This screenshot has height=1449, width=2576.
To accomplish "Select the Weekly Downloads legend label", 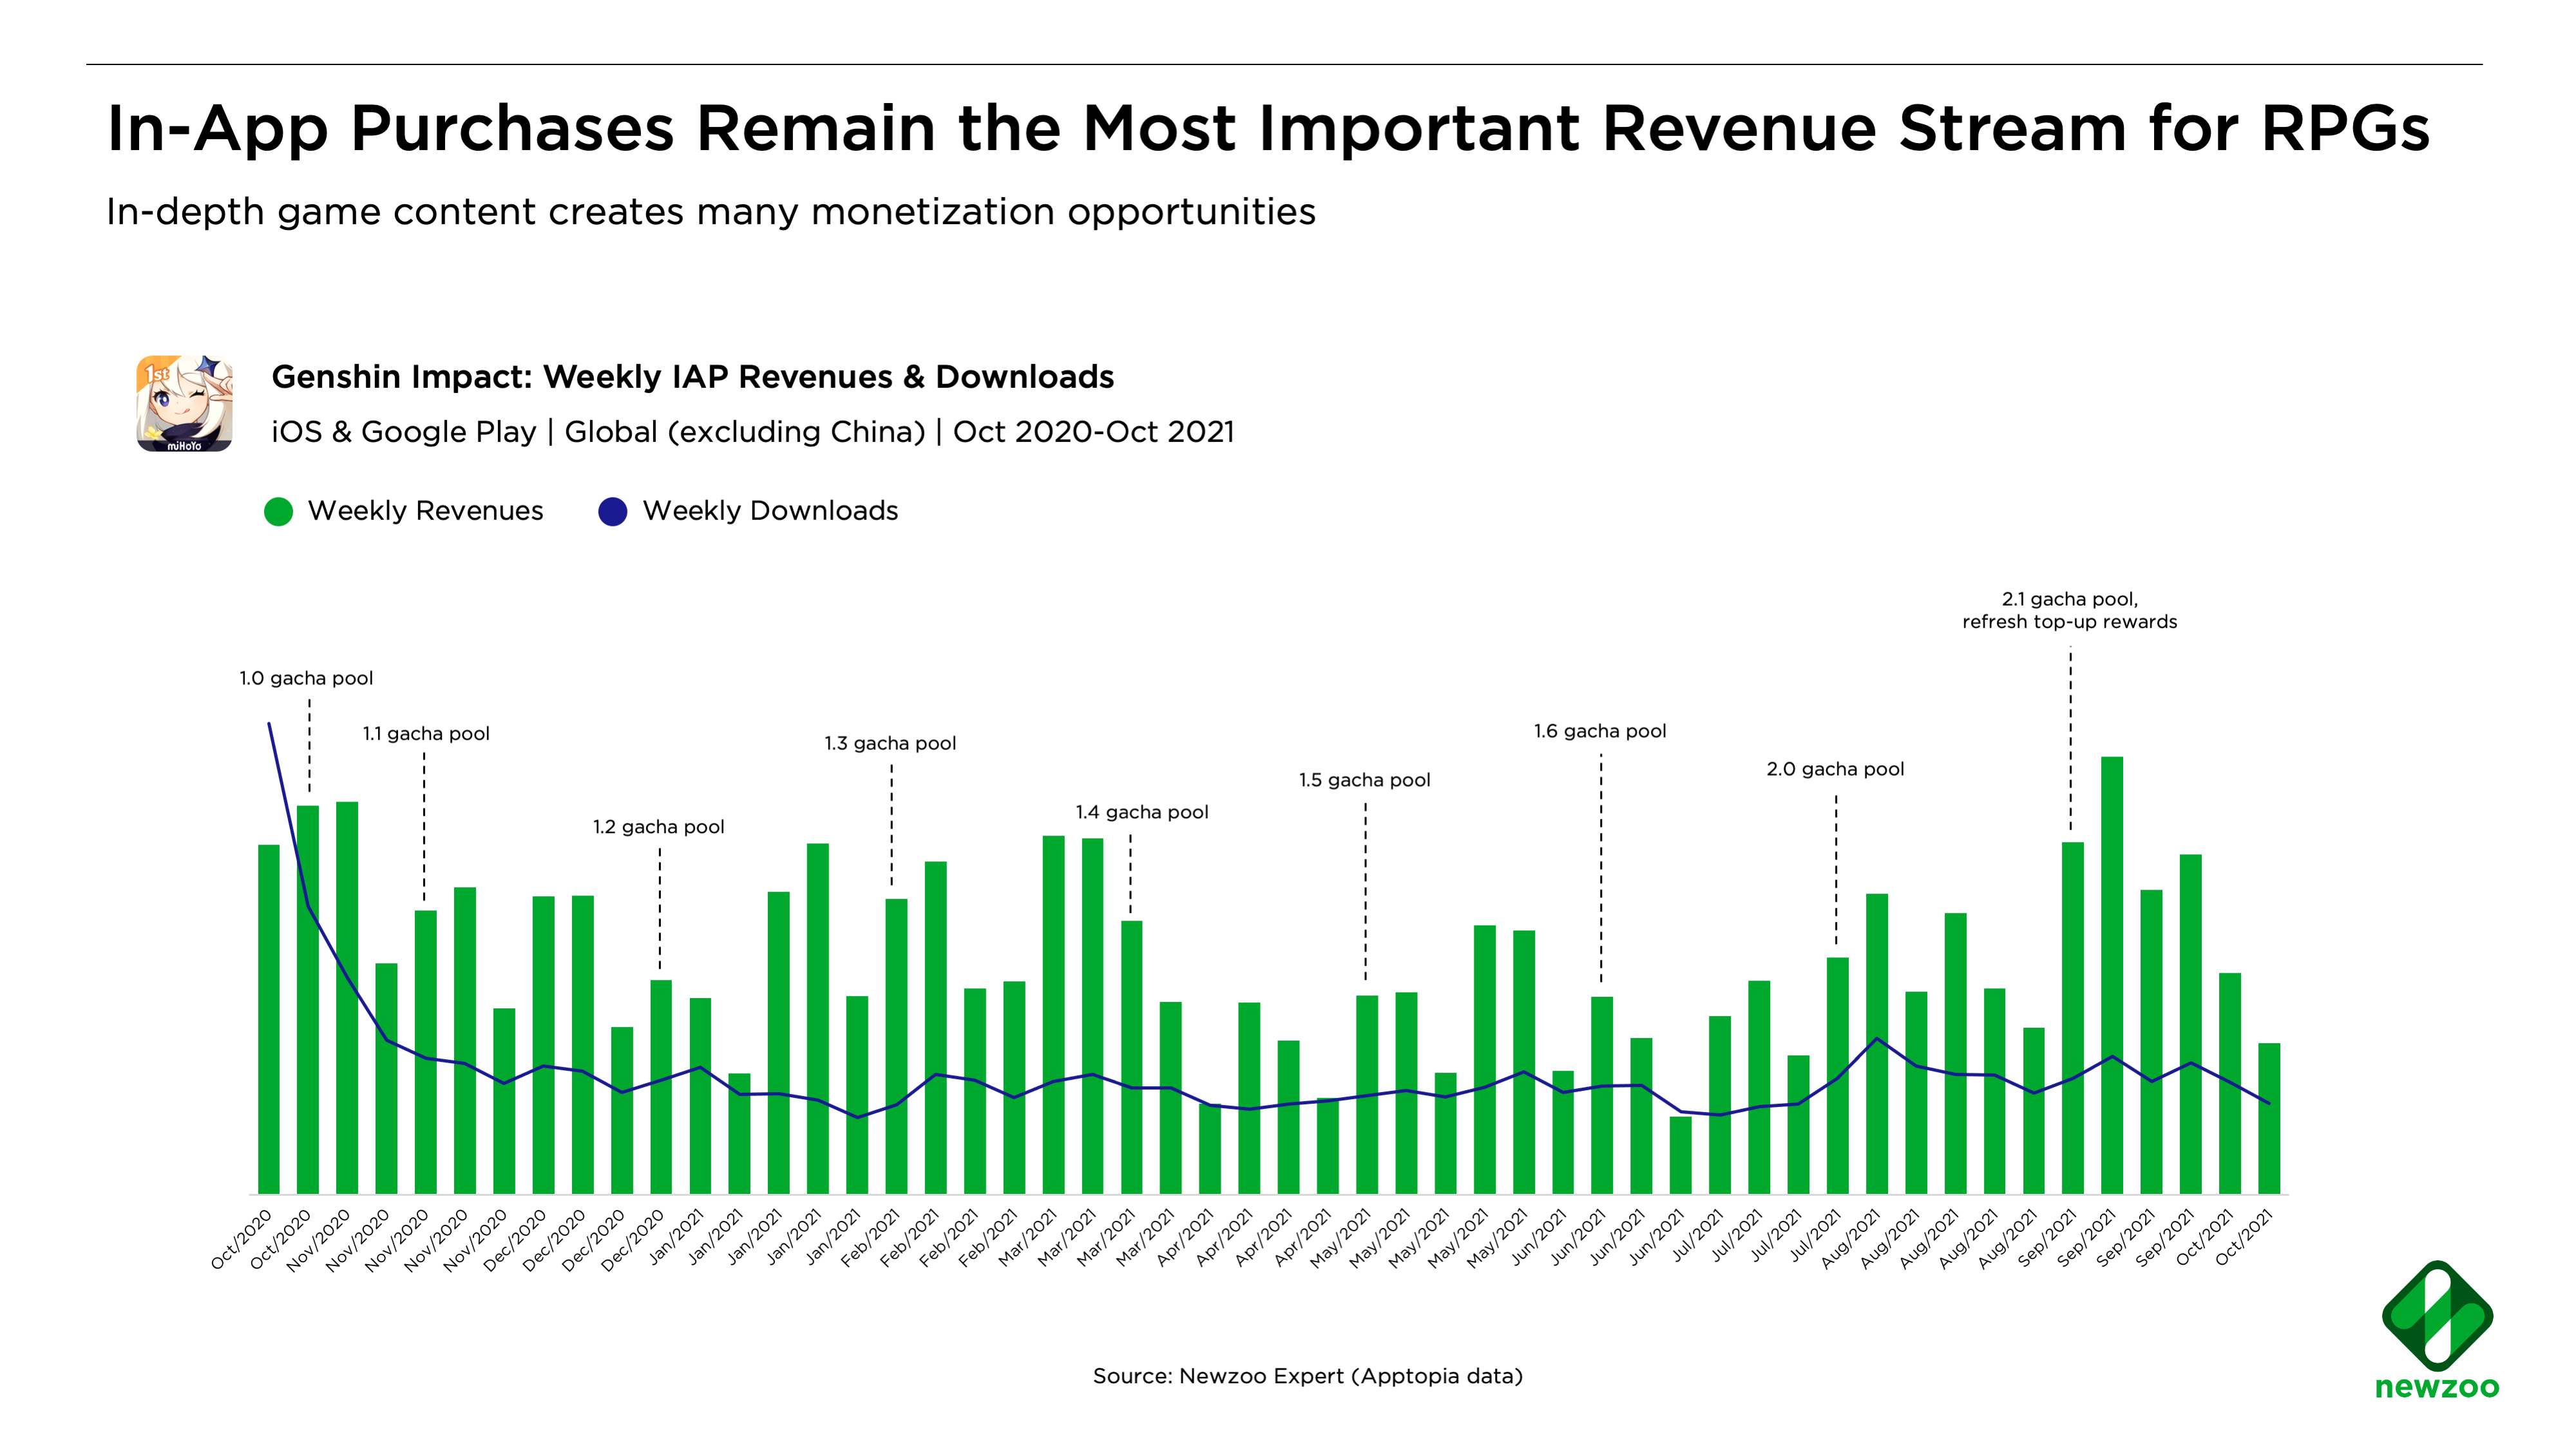I will pos(770,511).
